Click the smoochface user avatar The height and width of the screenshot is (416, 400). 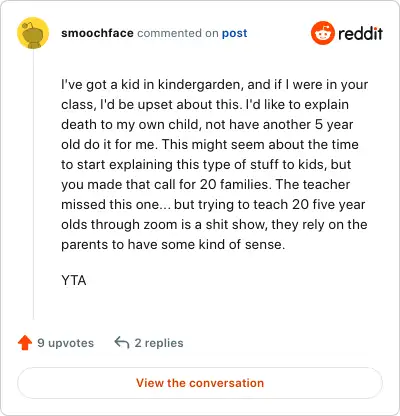[x=33, y=33]
